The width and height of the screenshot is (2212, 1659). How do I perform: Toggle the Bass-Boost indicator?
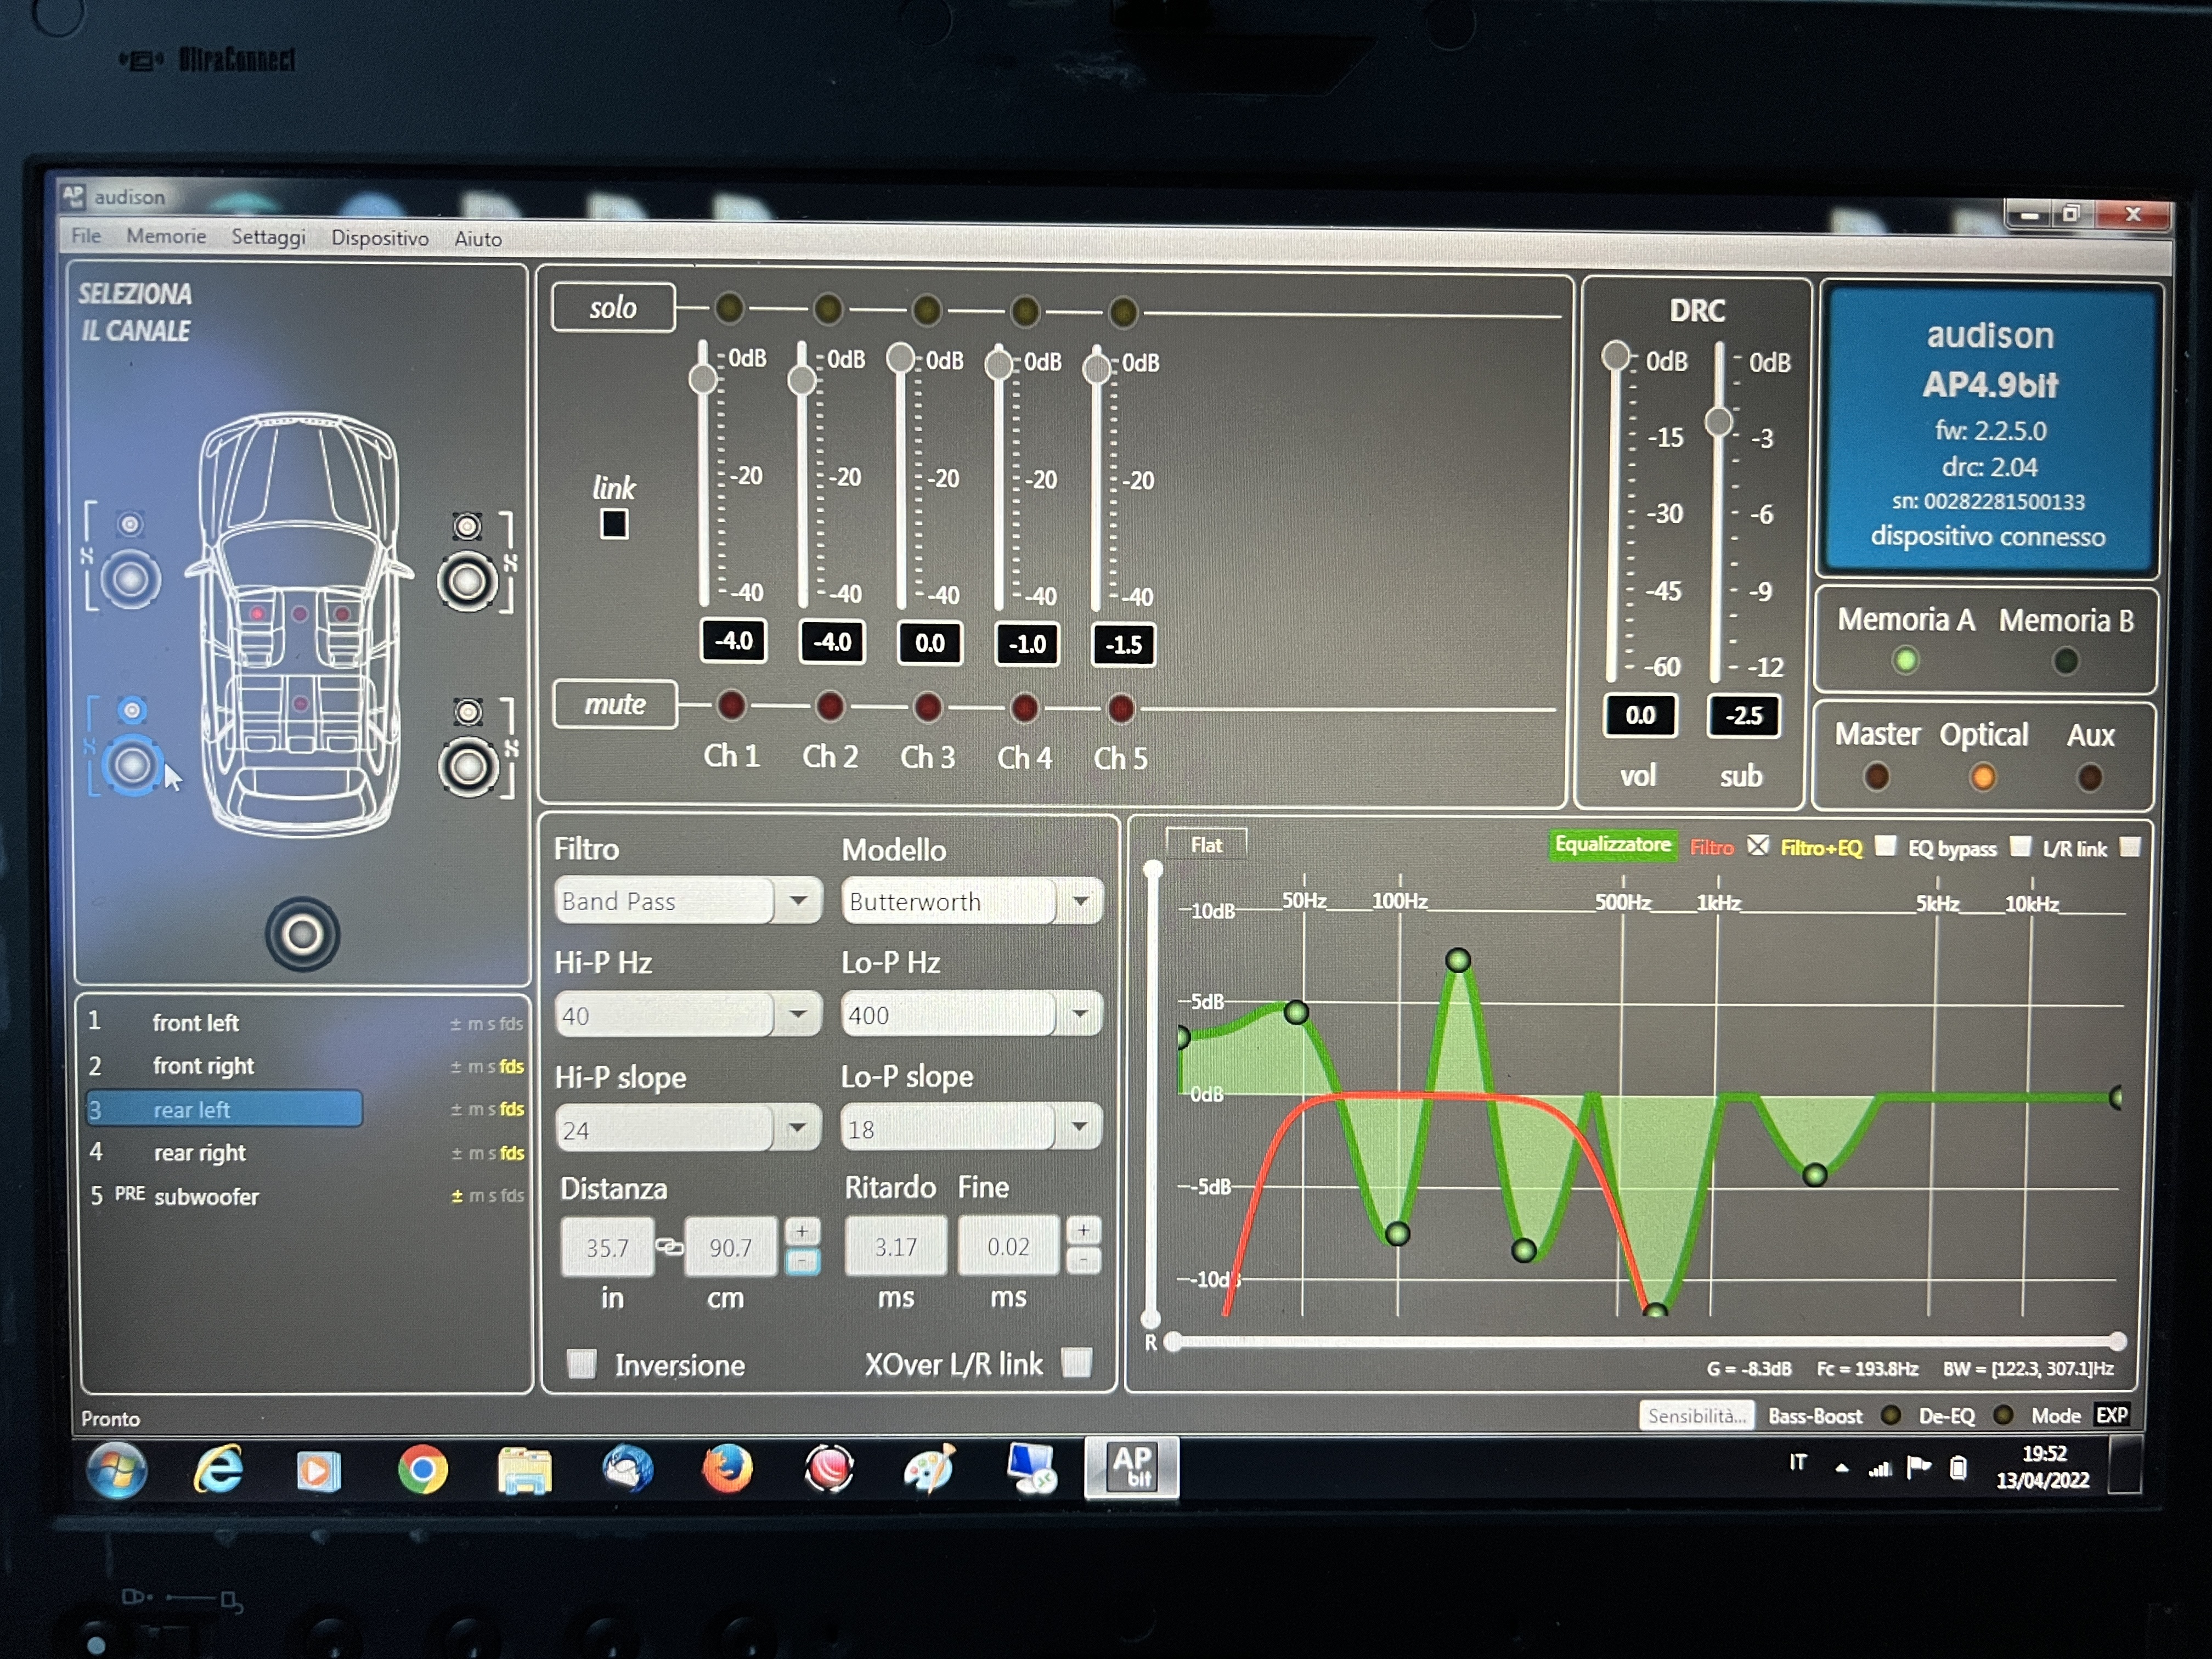tap(1890, 1415)
